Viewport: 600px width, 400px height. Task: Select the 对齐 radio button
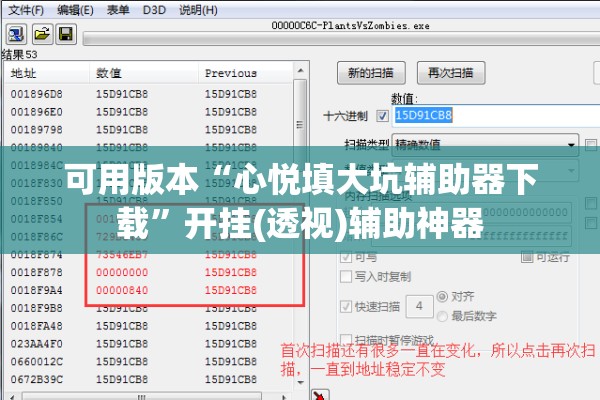[442, 296]
